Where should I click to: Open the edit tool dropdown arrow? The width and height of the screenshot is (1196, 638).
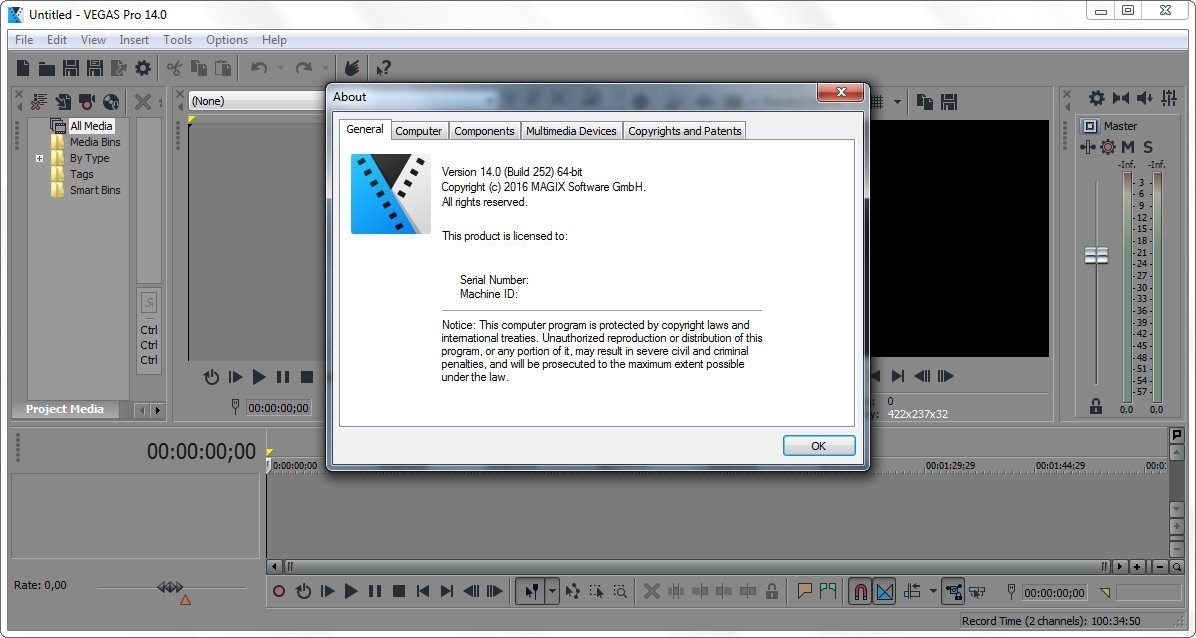click(x=552, y=591)
